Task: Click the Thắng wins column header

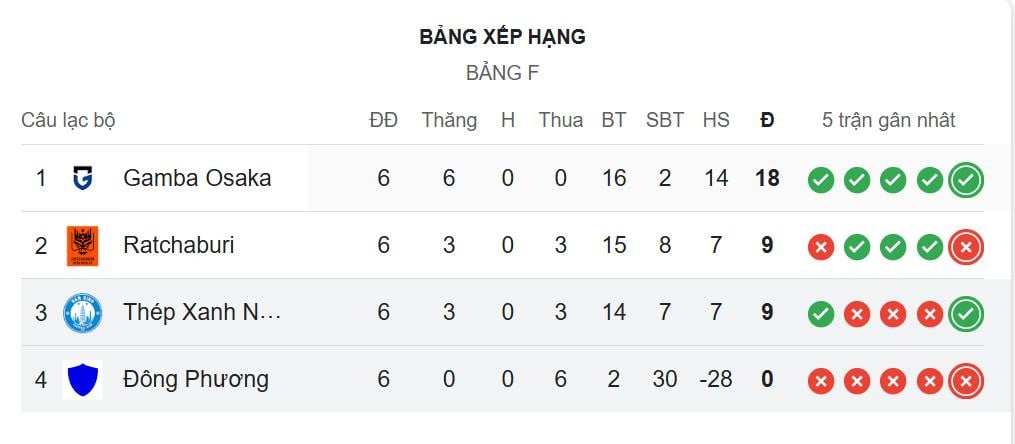Action: pos(449,120)
